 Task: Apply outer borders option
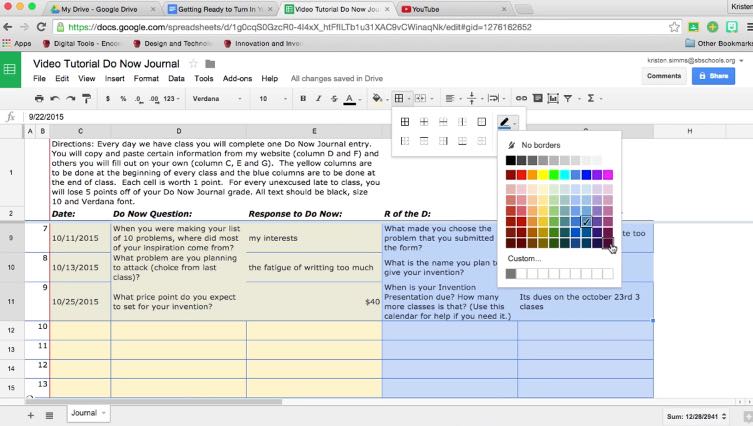481,122
